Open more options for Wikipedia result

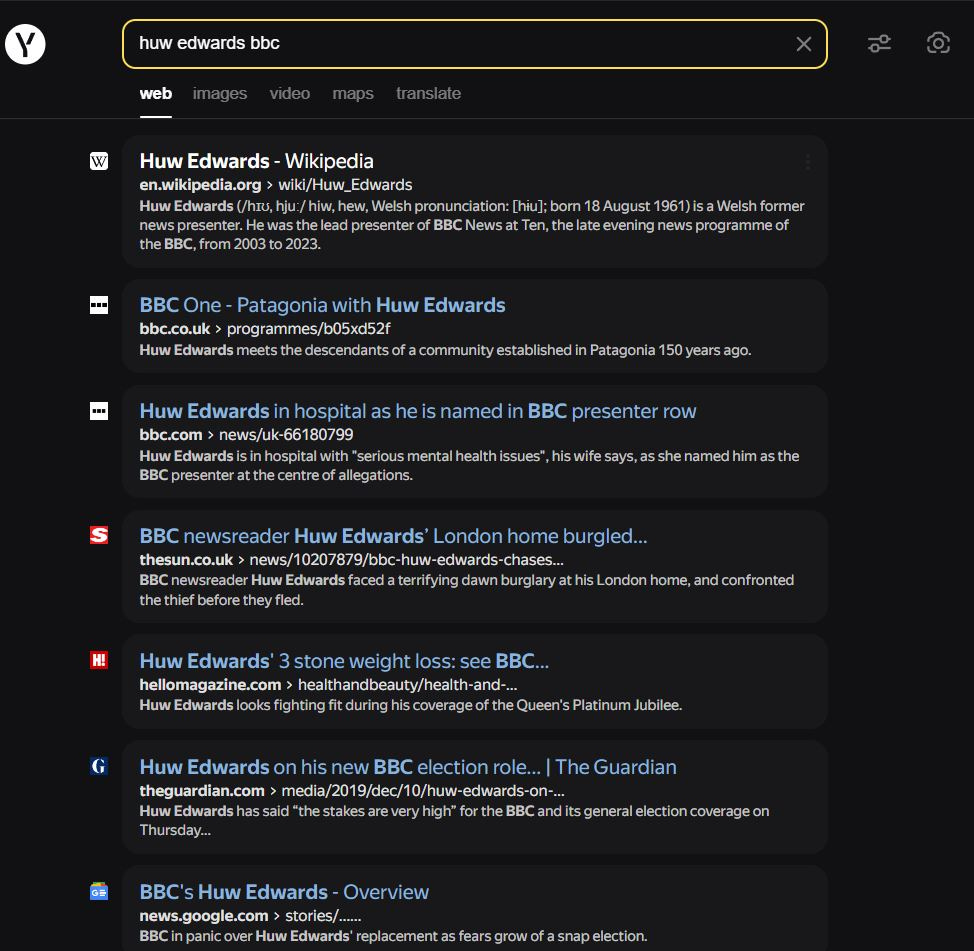(808, 162)
